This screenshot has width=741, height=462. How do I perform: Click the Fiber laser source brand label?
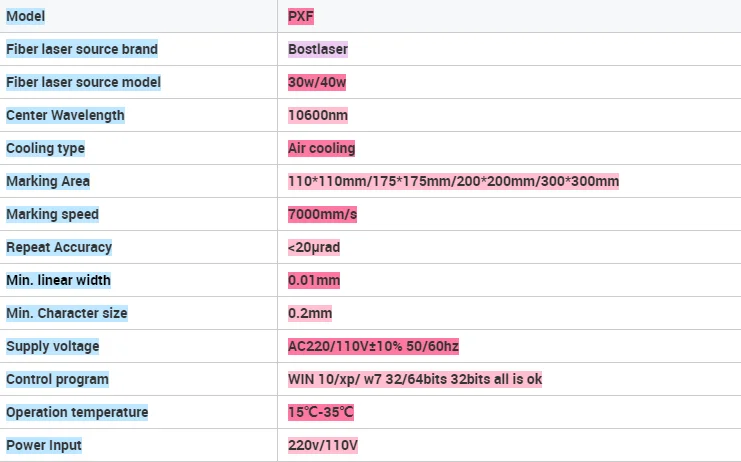[82, 49]
